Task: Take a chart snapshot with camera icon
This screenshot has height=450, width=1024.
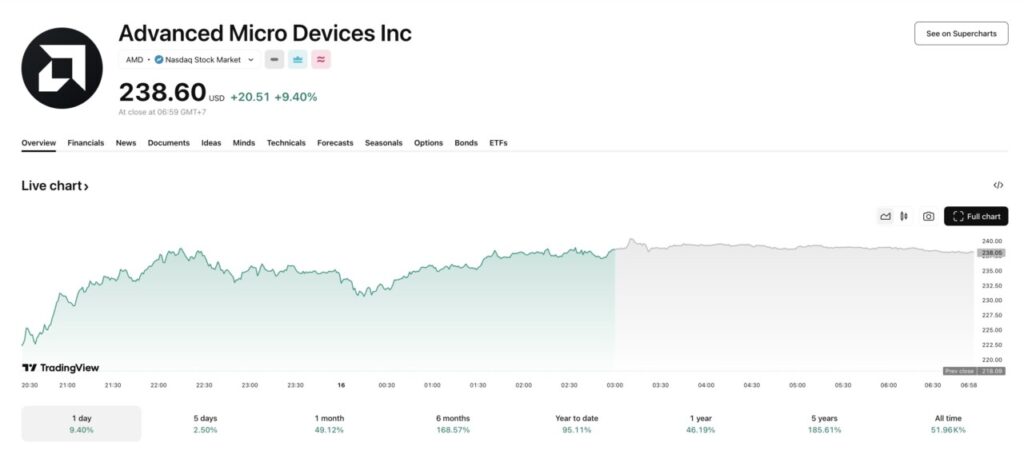Action: point(928,216)
